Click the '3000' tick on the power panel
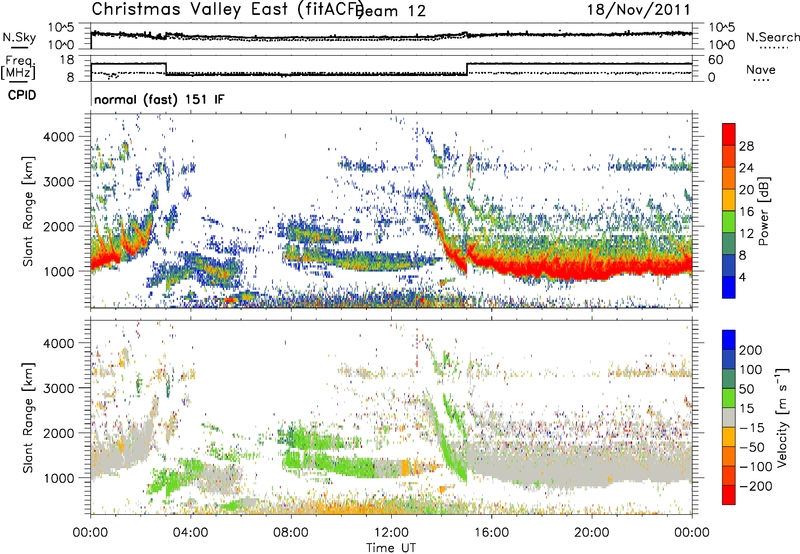The width and height of the screenshot is (800, 554). [58, 182]
